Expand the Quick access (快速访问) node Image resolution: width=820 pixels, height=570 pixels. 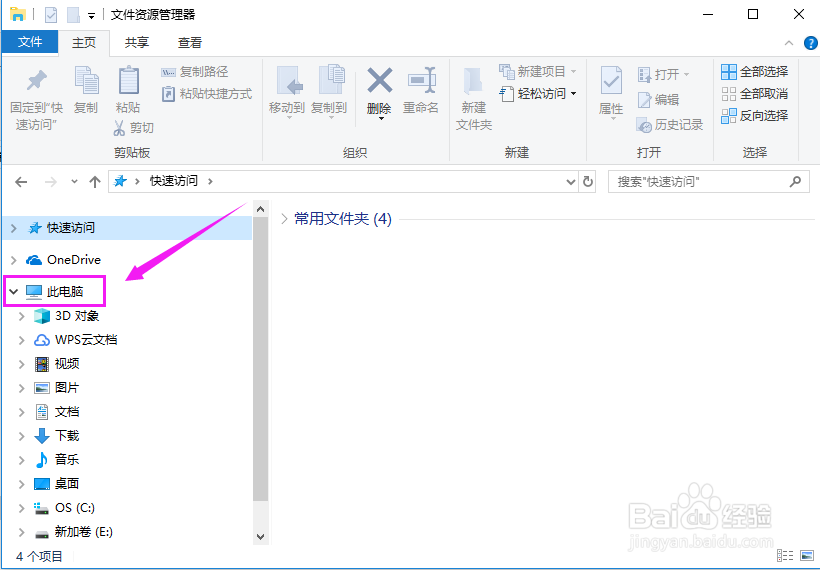point(14,229)
